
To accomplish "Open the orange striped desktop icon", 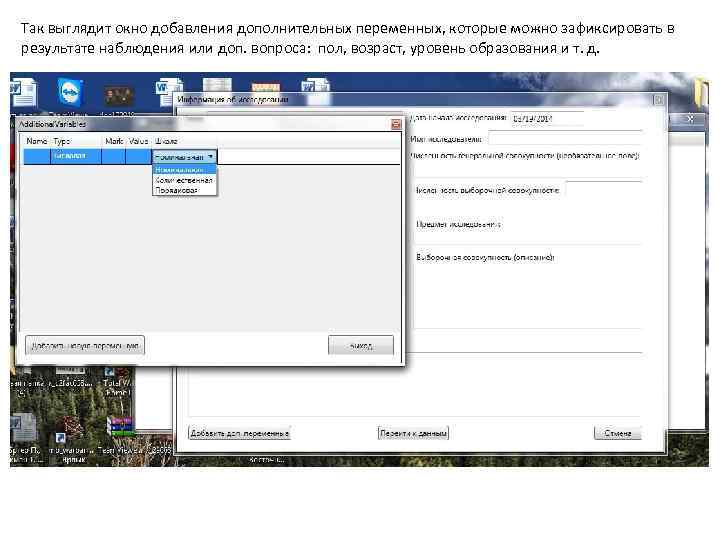I will point(265,86).
